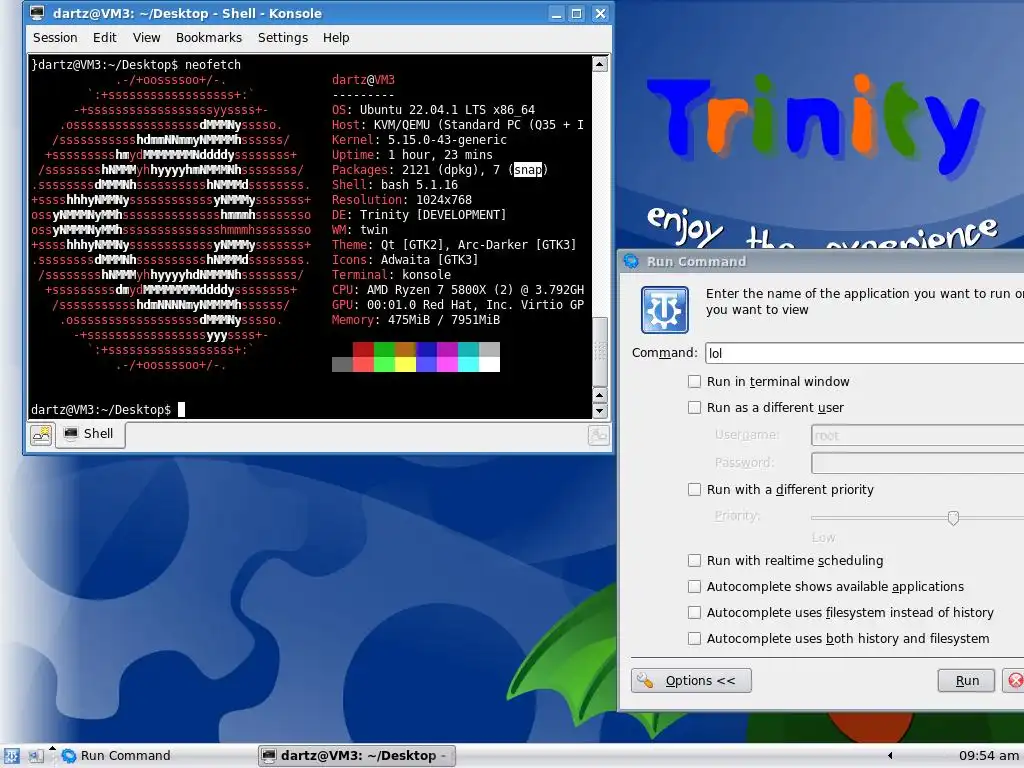Click the Run button

[967, 680]
